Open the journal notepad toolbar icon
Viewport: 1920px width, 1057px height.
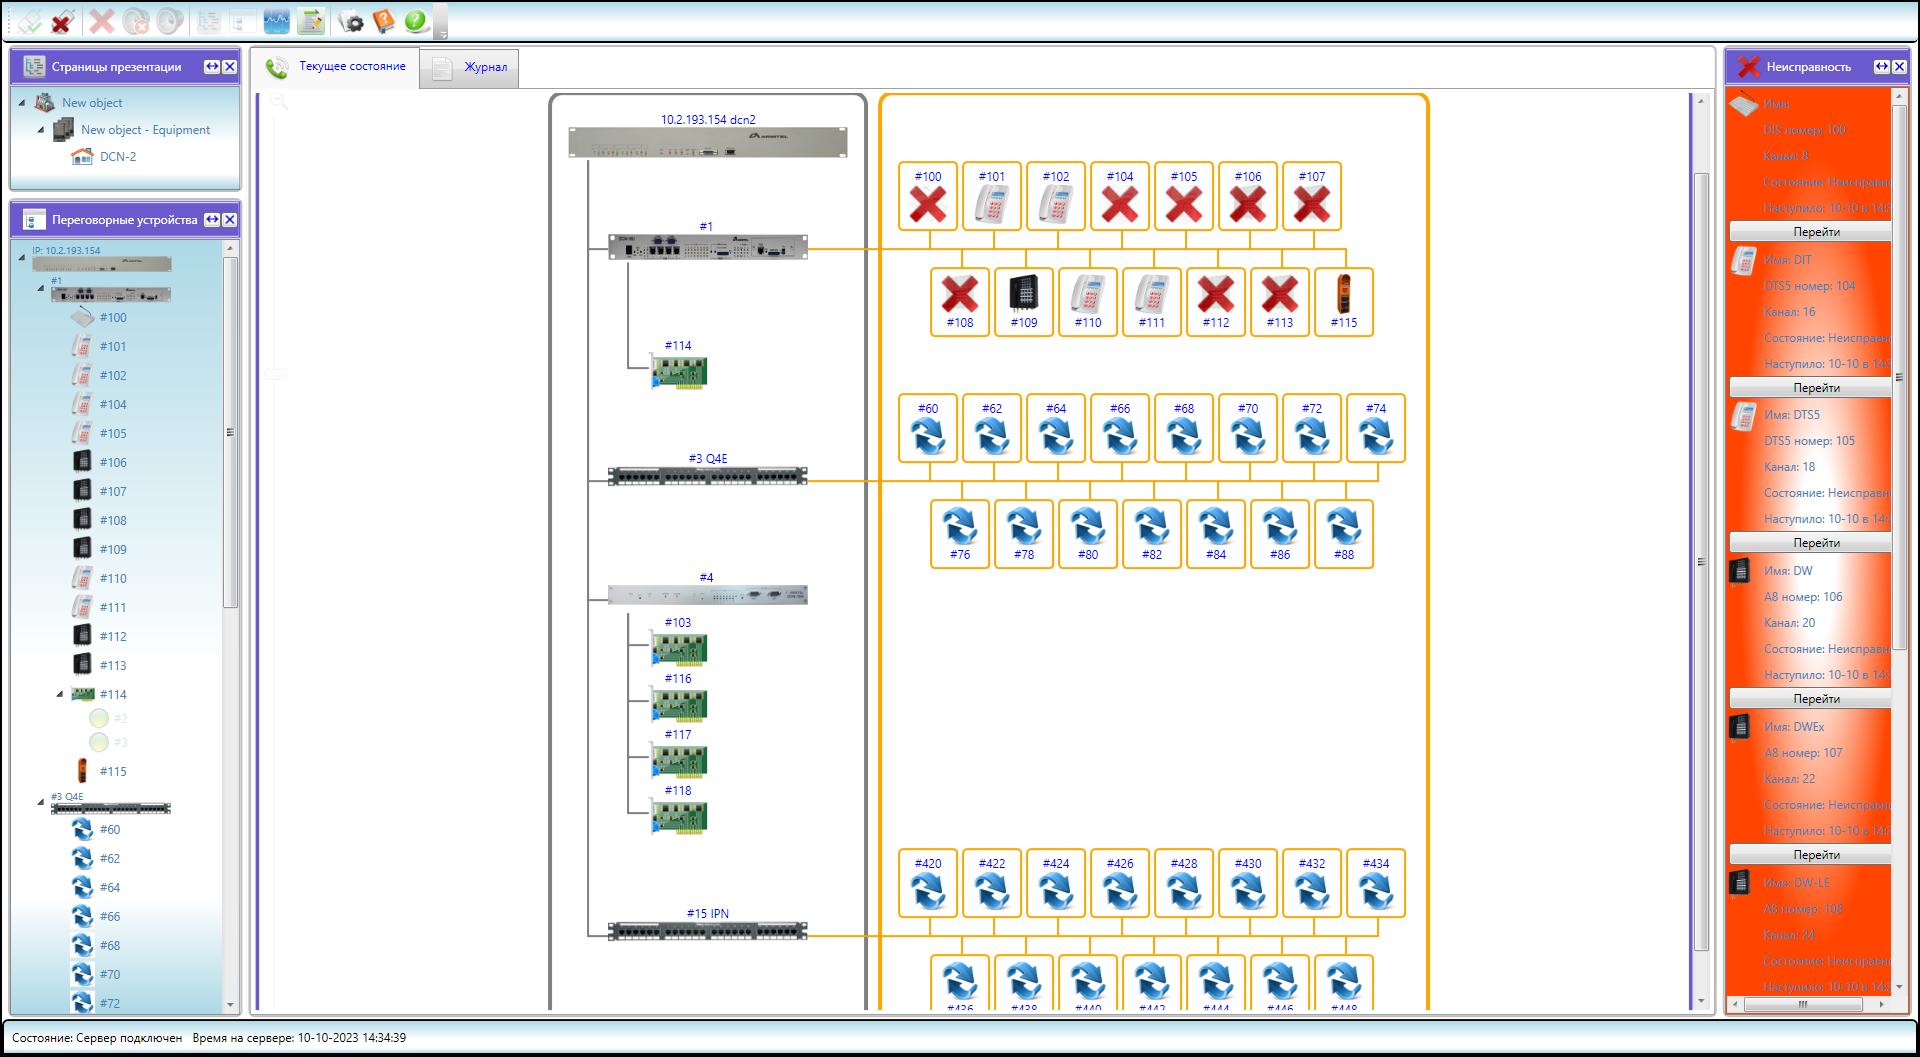311,21
